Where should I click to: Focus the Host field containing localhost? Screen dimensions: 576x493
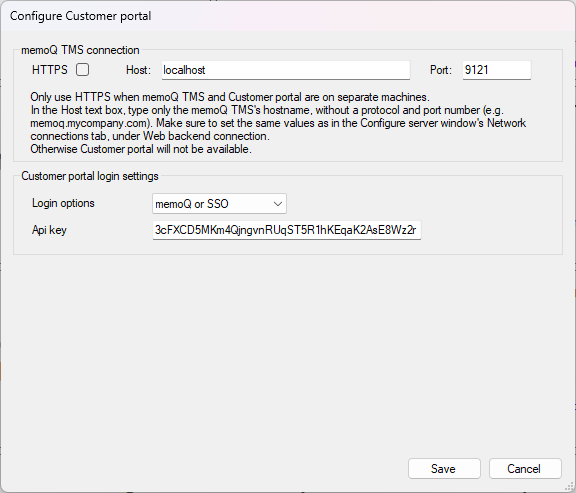point(286,70)
